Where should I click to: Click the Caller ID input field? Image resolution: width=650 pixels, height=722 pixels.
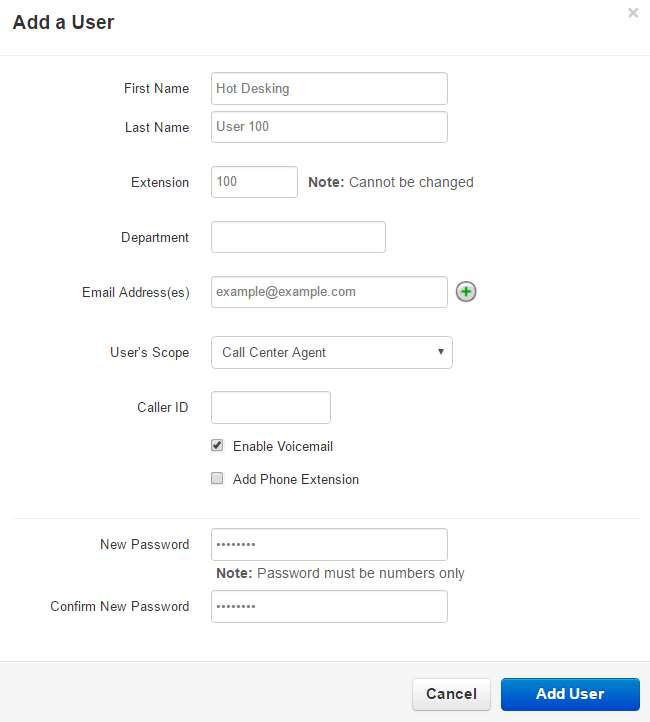(x=270, y=407)
